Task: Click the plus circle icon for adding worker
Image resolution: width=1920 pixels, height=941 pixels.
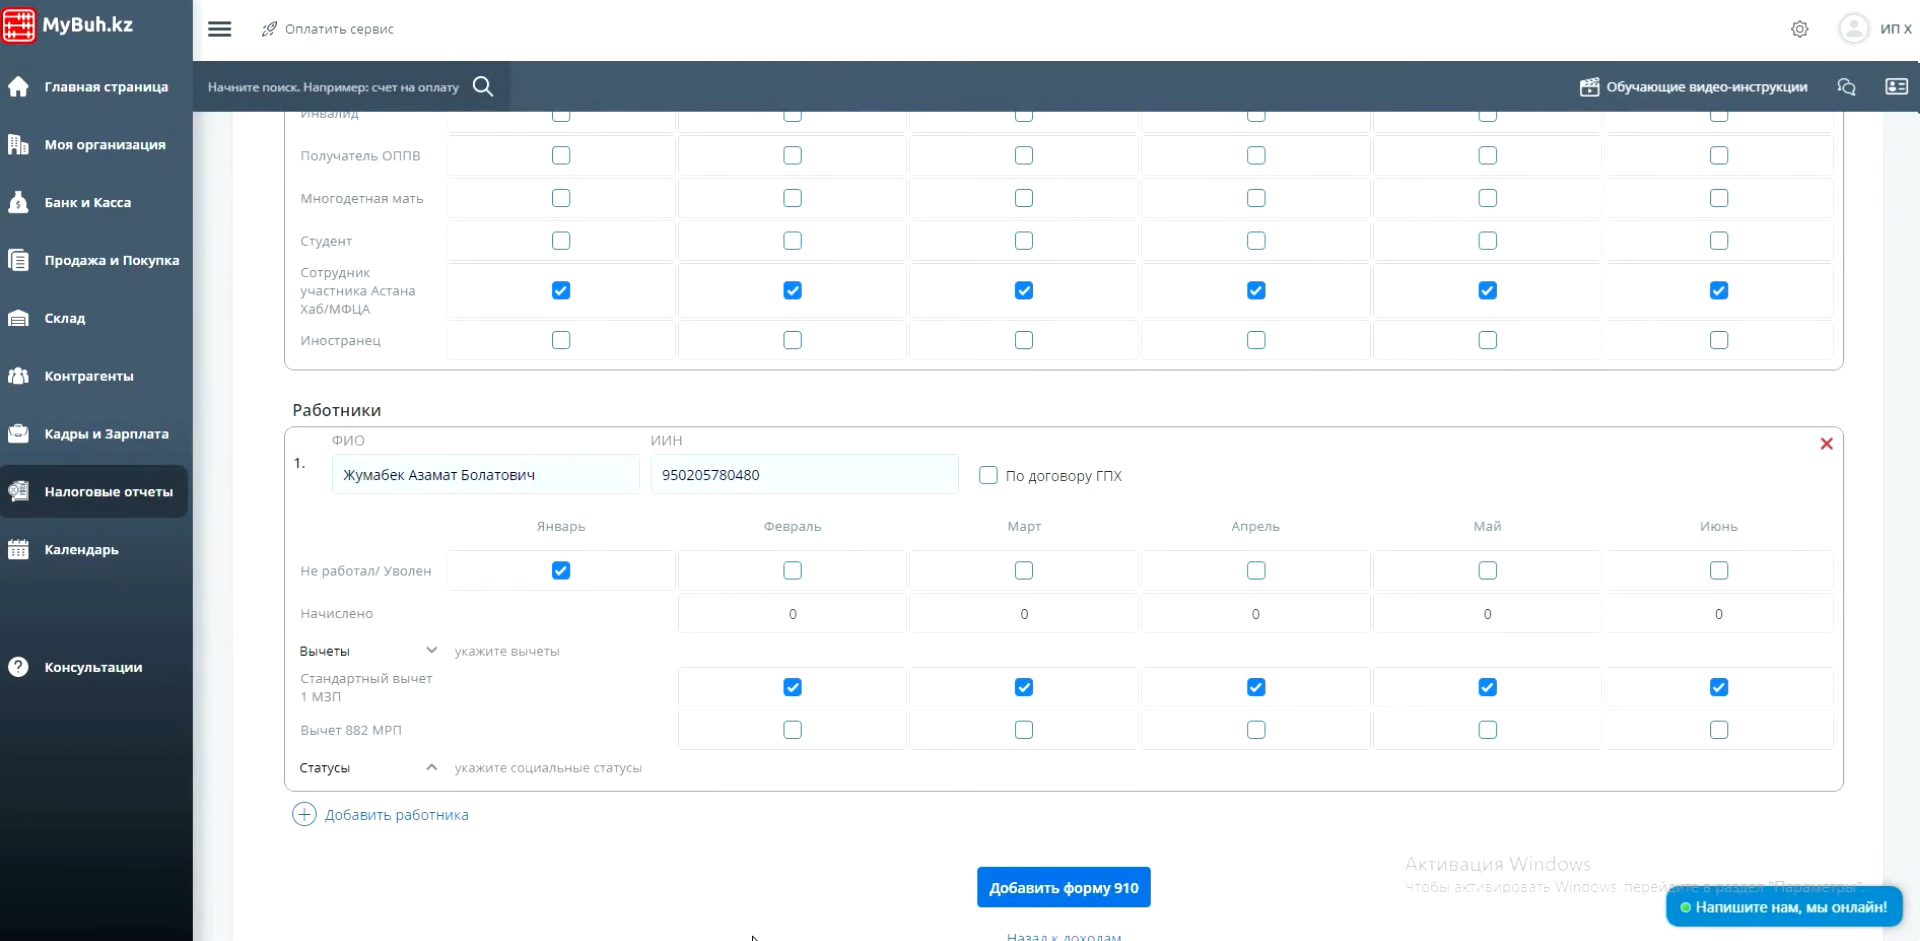Action: pyautogui.click(x=304, y=814)
